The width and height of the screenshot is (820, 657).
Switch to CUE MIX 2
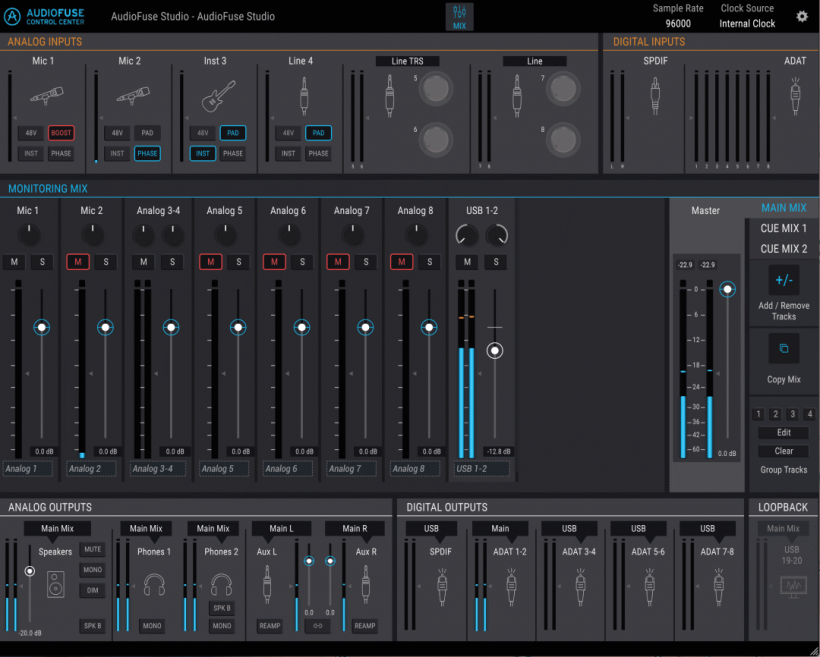[x=783, y=249]
